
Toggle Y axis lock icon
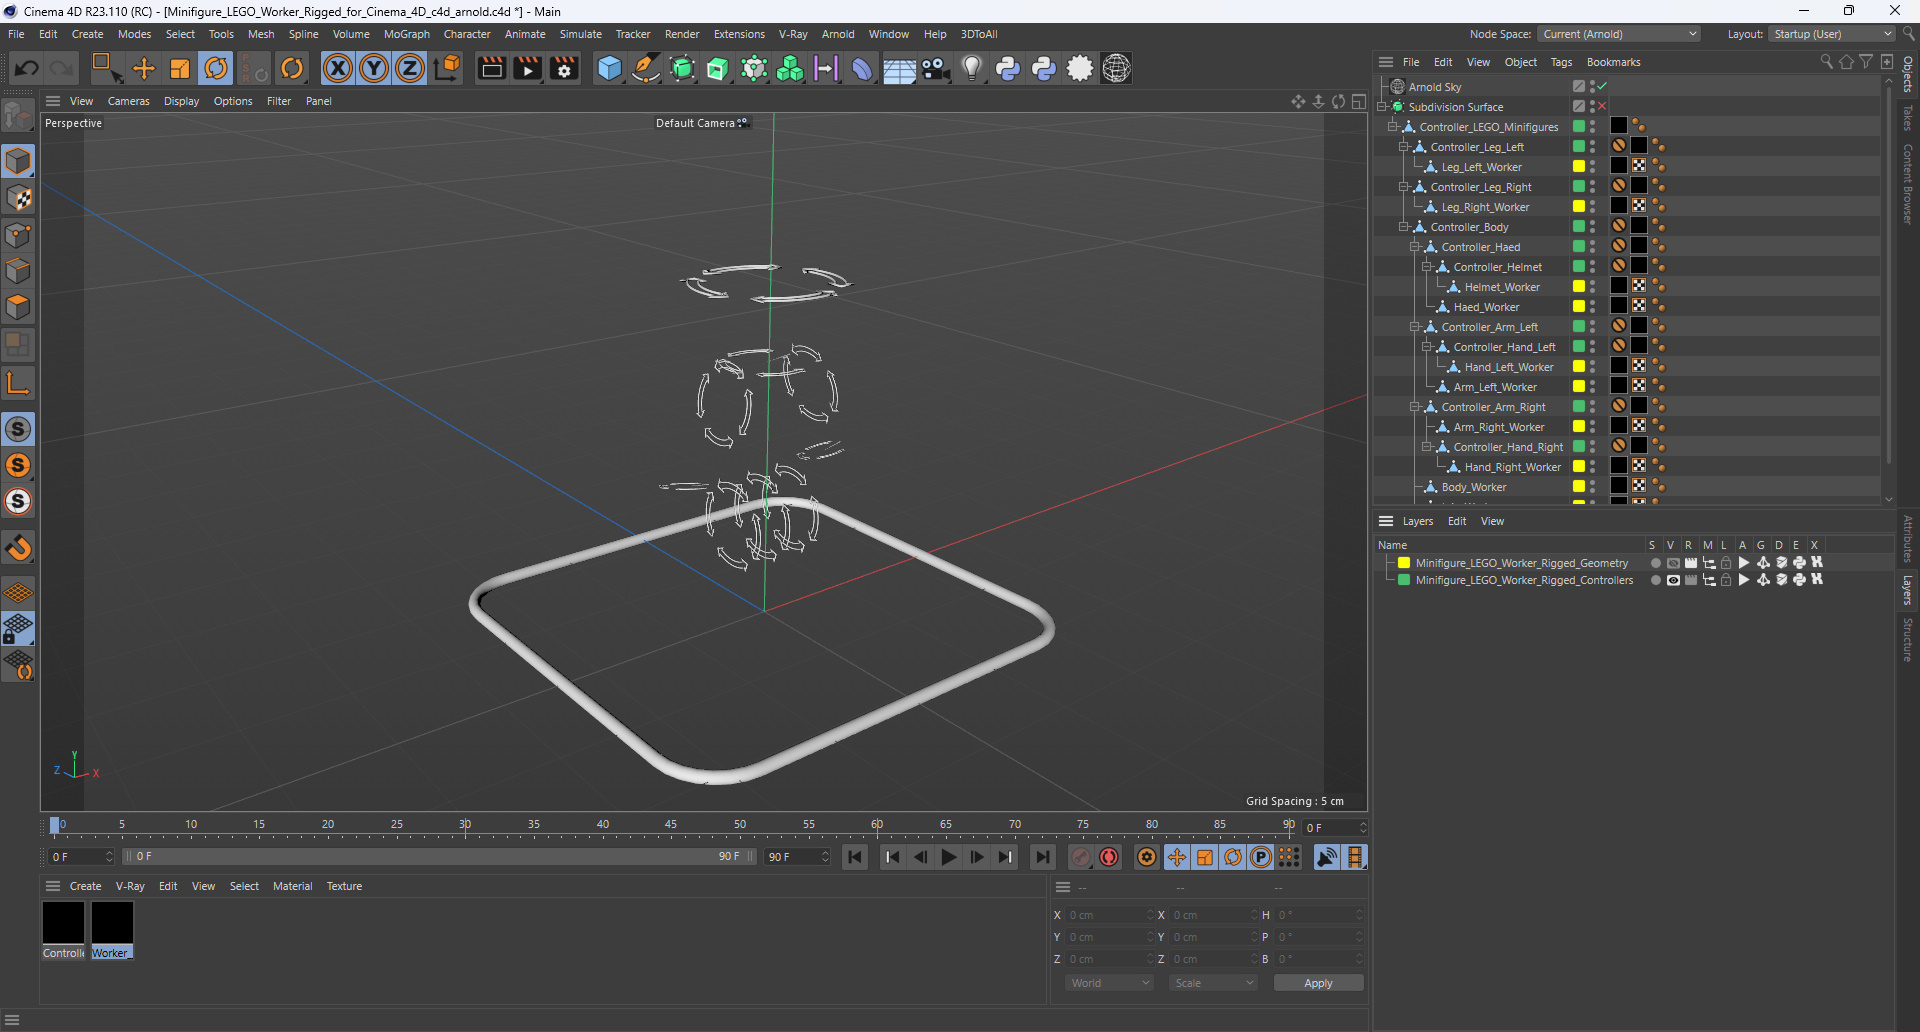[x=374, y=68]
